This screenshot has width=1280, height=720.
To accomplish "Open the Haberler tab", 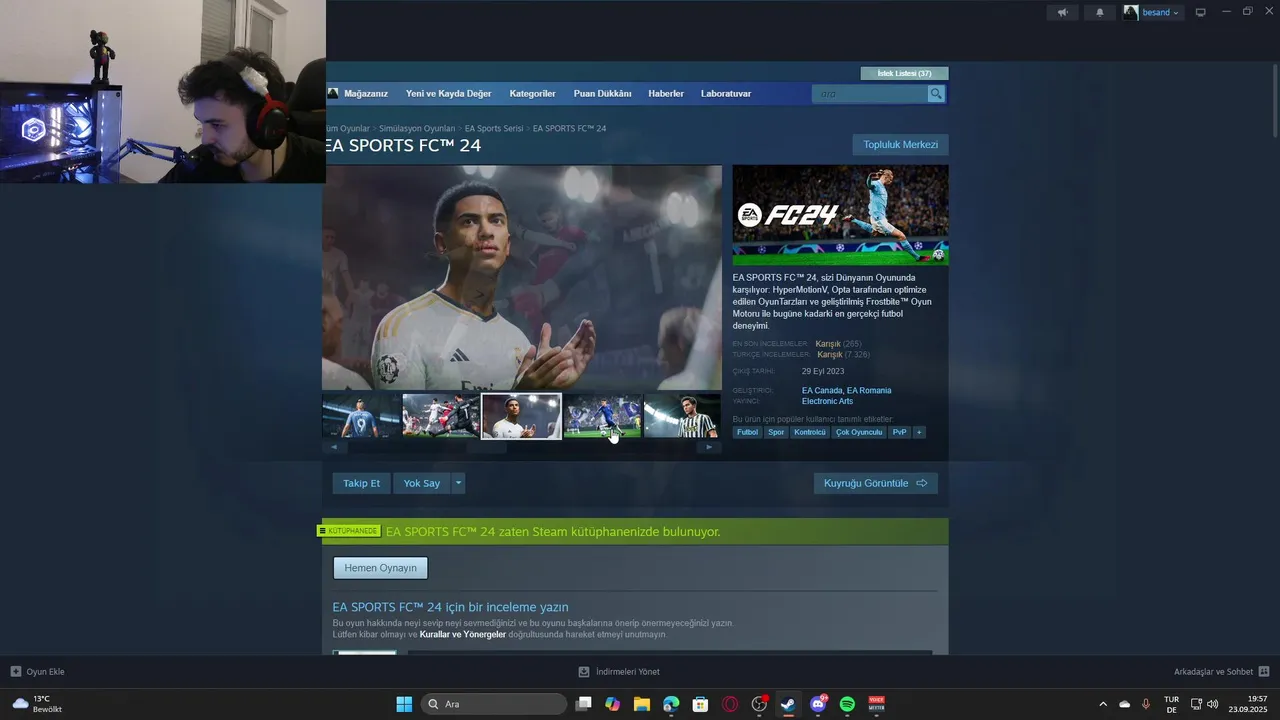I will 666,93.
